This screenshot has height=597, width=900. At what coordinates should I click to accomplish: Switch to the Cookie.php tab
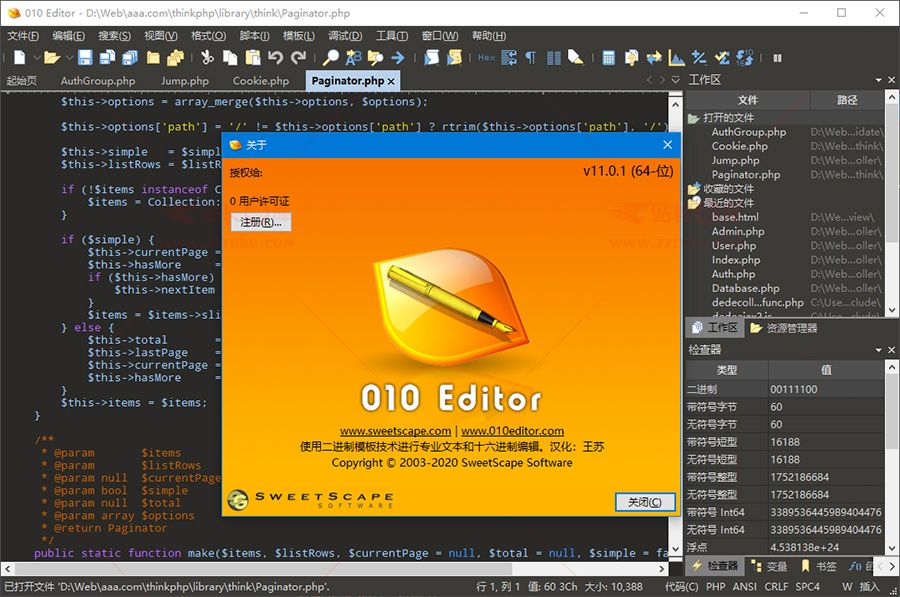tap(260, 81)
